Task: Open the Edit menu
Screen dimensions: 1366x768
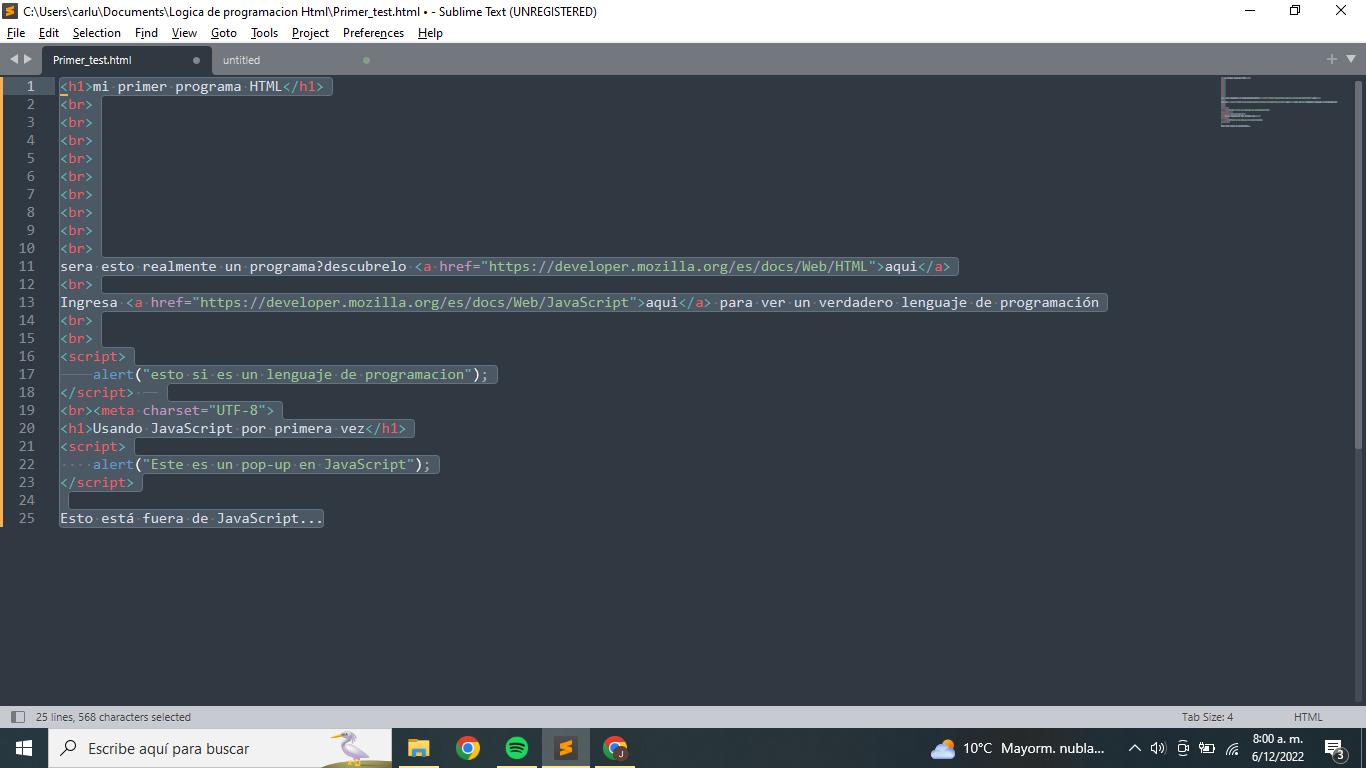Action: tap(49, 33)
